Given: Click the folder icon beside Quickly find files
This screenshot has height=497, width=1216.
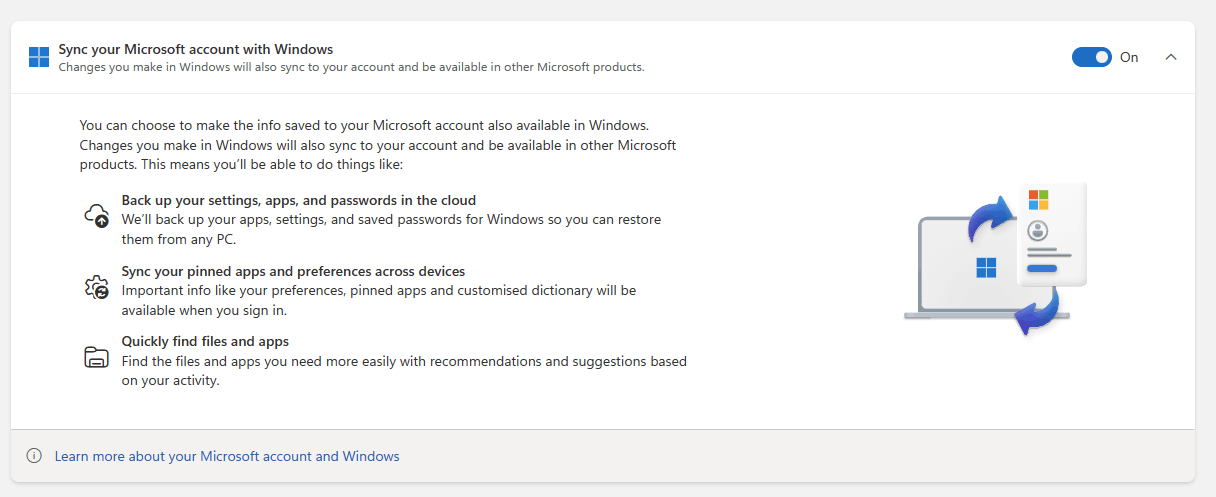Looking at the screenshot, I should [x=96, y=357].
